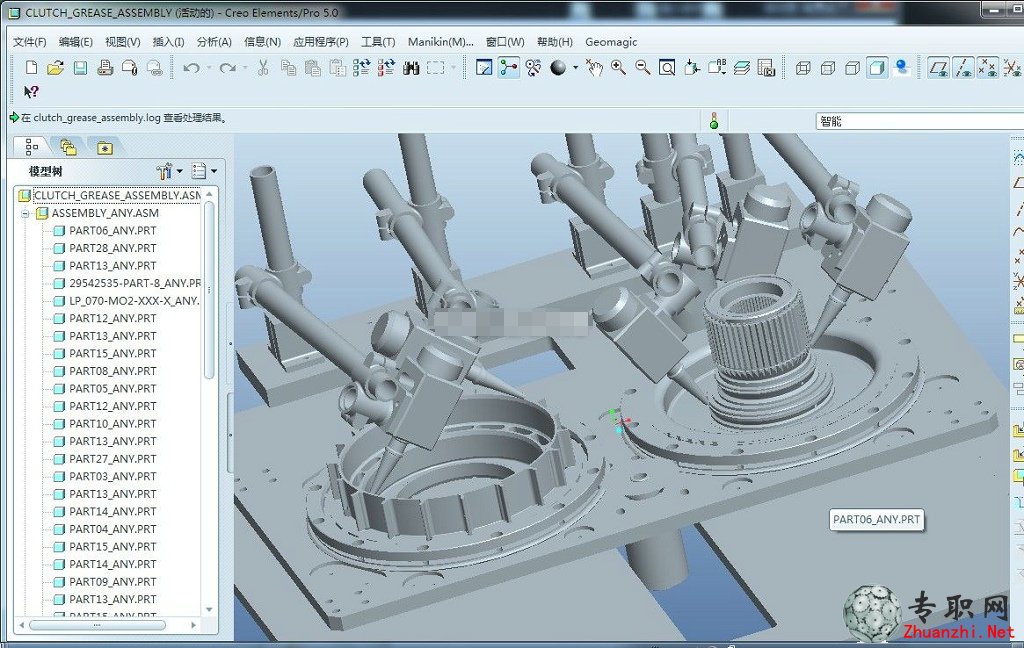
Task: Open the 编辑(E) menu
Action: point(76,42)
